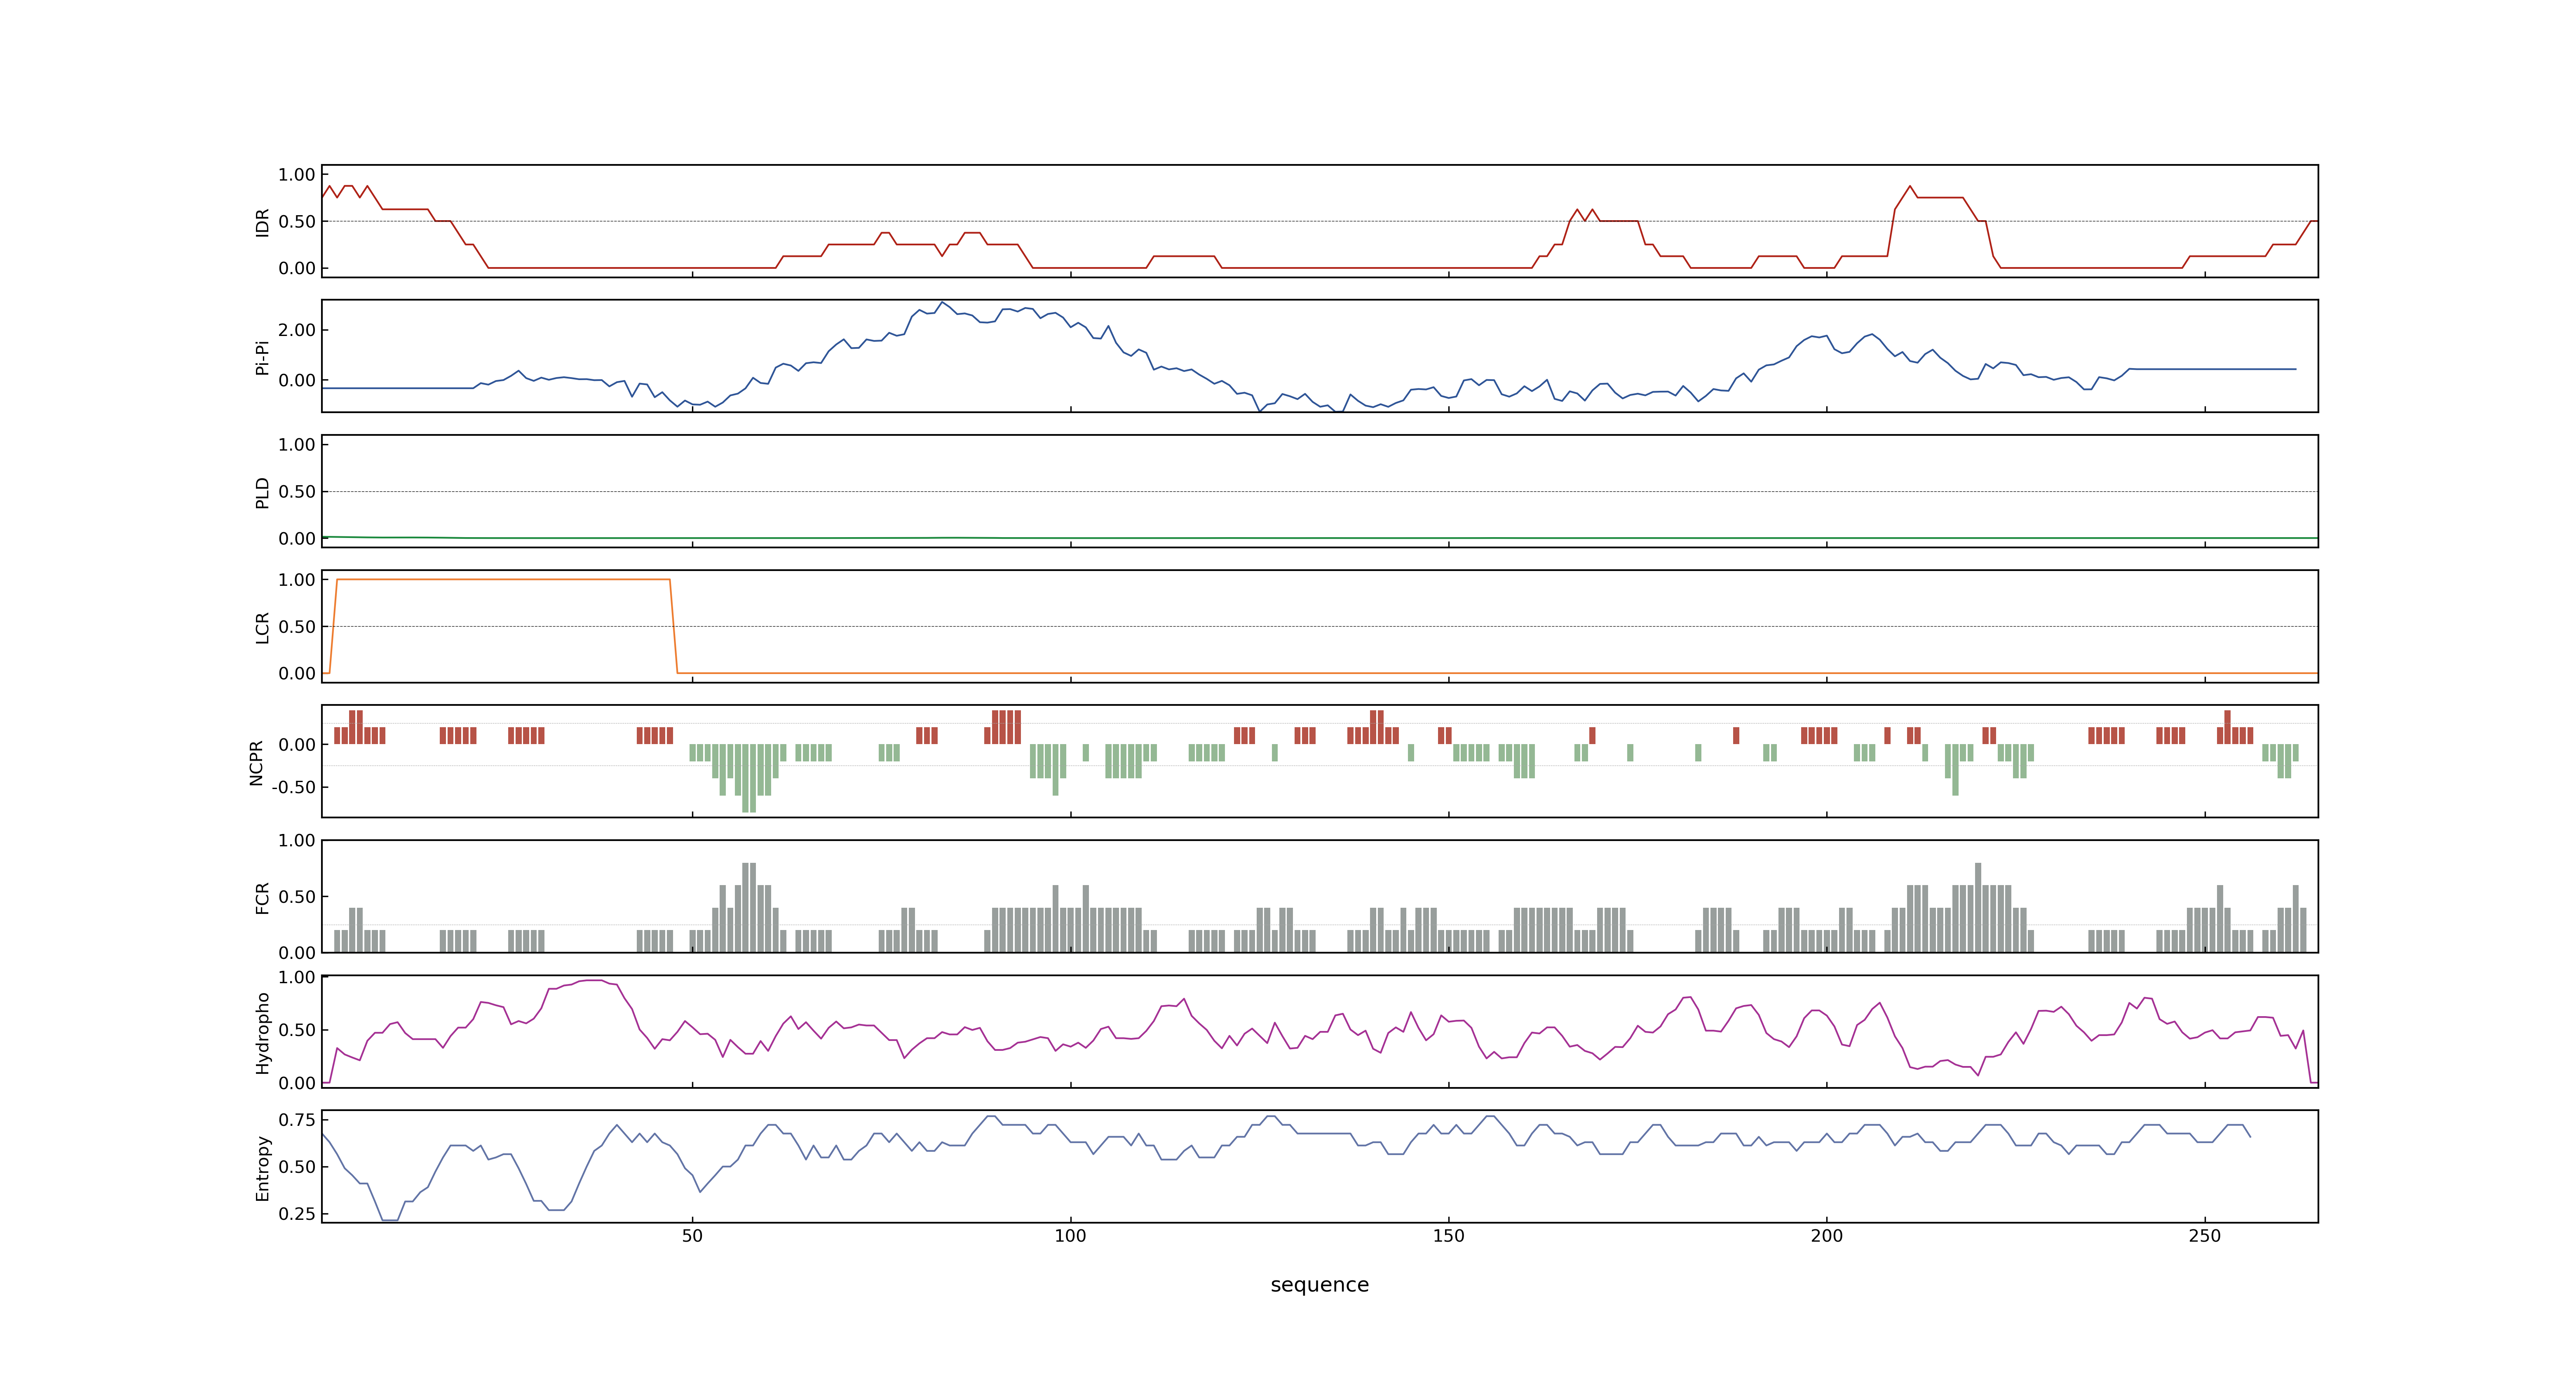Click the 1.00 tick on Hydropho axis
Viewport: 2576px width, 1374px height.
pos(297,977)
